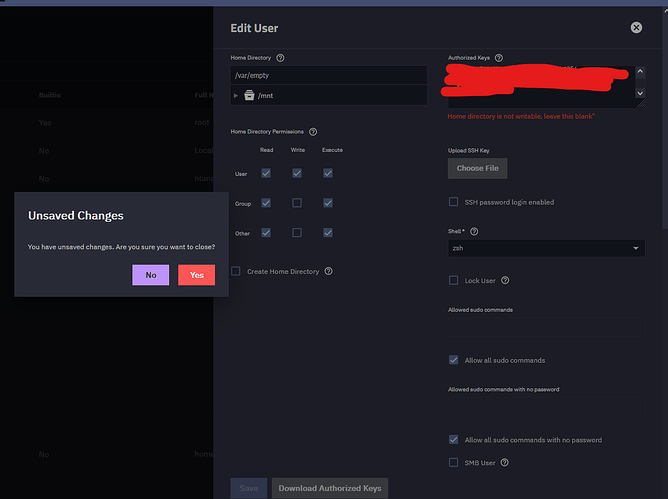Click Download Authorized Keys button
Screen dimensions: 668x499
click(x=330, y=488)
